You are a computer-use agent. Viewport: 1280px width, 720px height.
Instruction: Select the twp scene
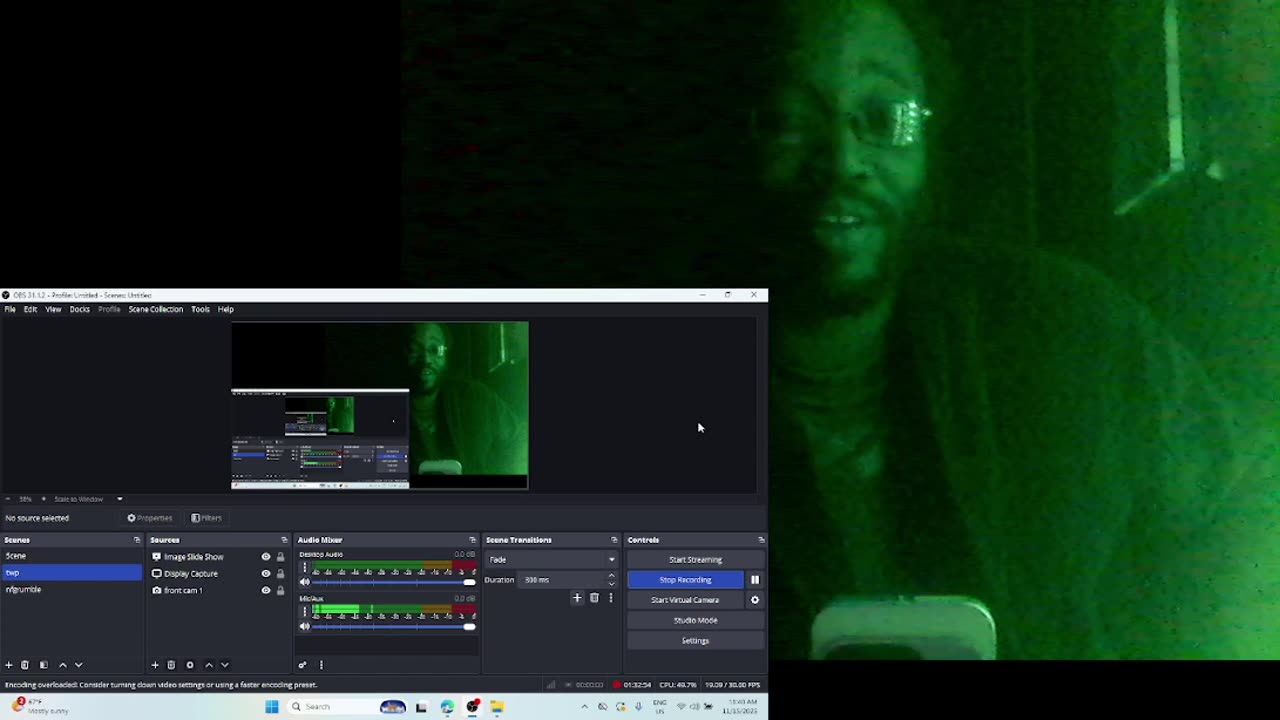click(72, 573)
